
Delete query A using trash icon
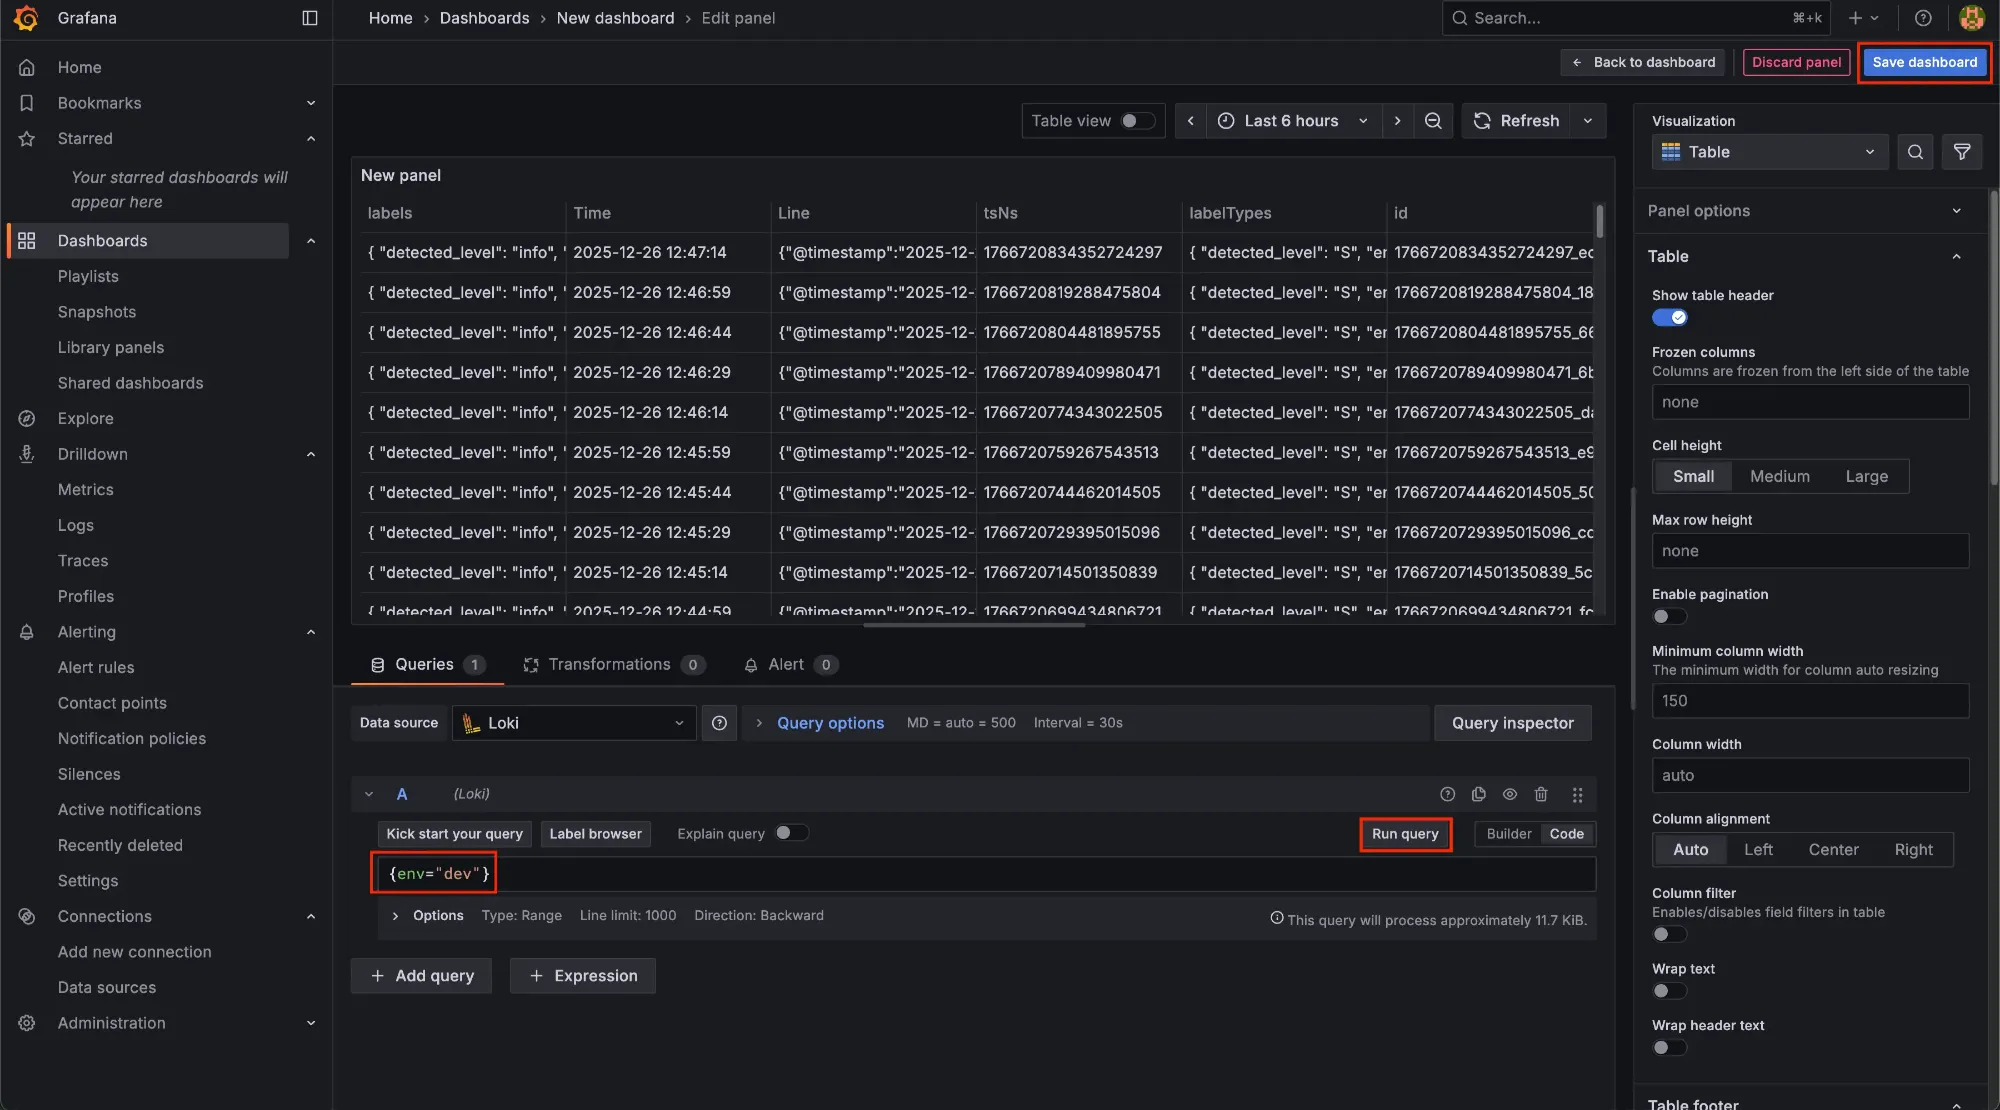(x=1541, y=794)
